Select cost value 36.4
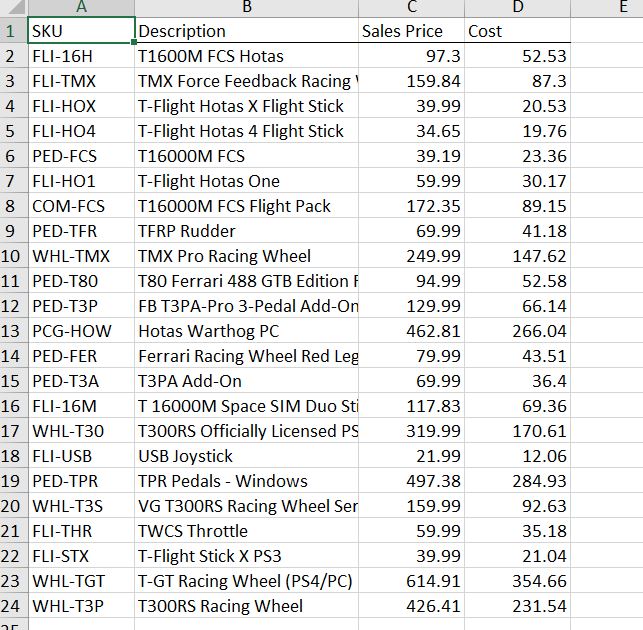This screenshot has width=643, height=630. 518,381
